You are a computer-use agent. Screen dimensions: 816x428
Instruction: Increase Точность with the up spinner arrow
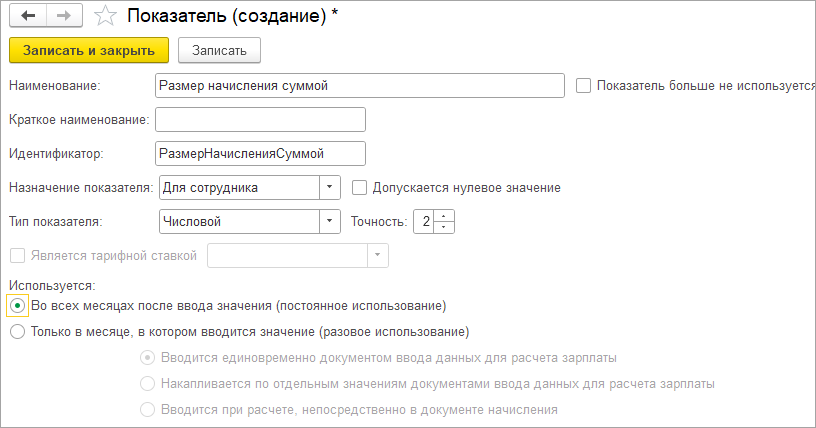pyautogui.click(x=443, y=216)
